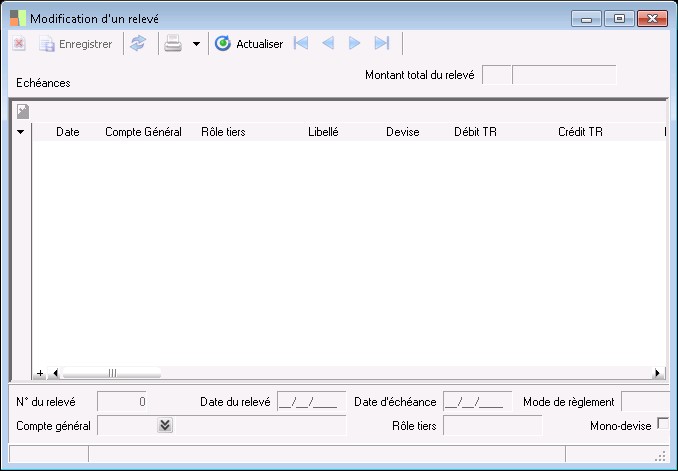Click the Enregistrer save button
The image size is (678, 471).
[75, 44]
